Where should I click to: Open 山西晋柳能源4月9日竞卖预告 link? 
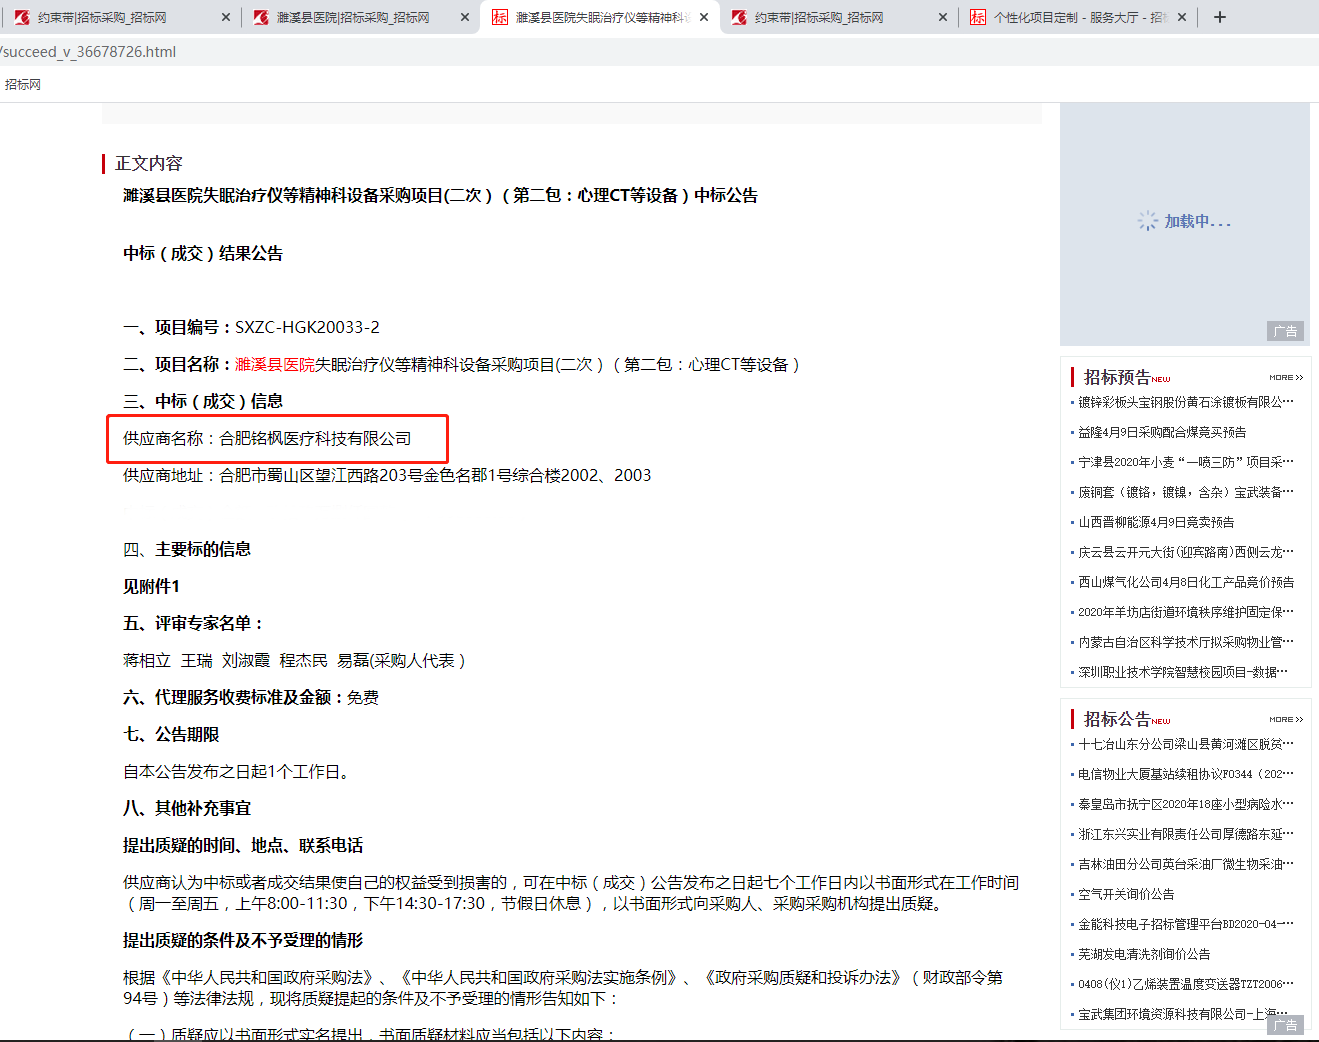click(x=1156, y=522)
